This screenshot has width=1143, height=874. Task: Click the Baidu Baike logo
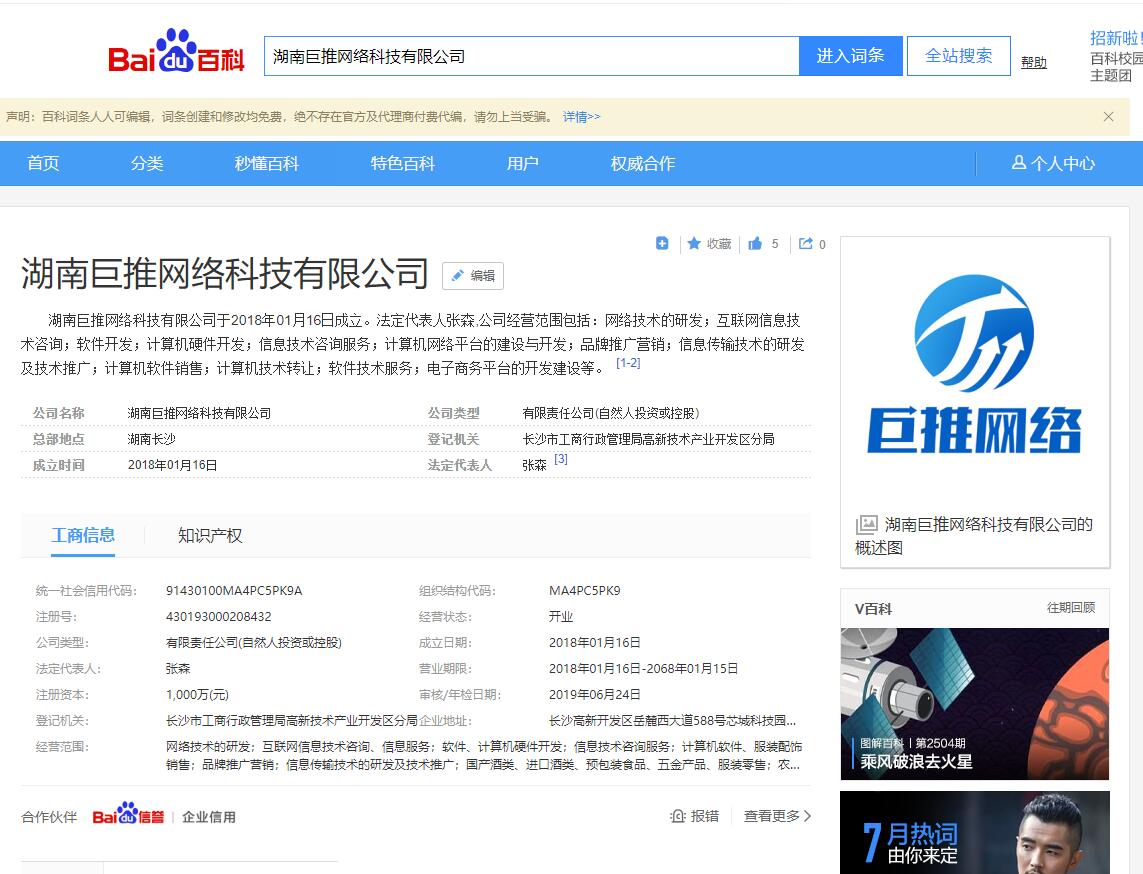coord(176,52)
